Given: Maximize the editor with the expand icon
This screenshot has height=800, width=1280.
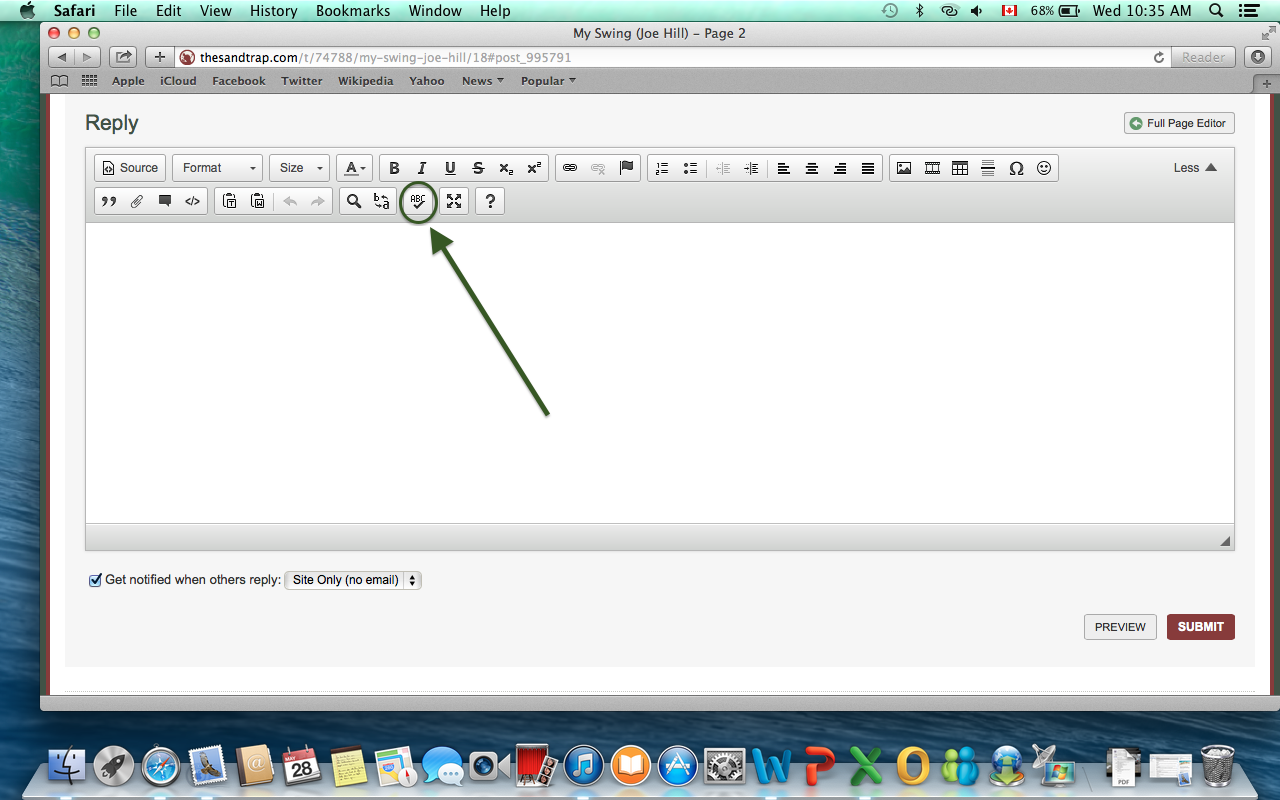Looking at the screenshot, I should [x=454, y=201].
